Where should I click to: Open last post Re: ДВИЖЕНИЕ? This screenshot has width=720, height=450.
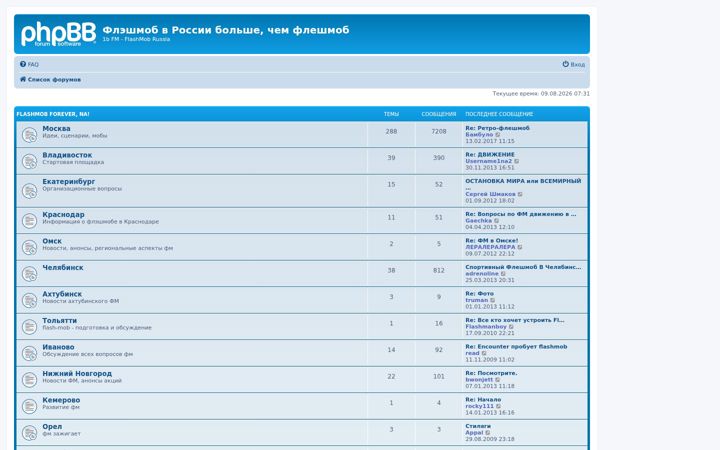(490, 155)
